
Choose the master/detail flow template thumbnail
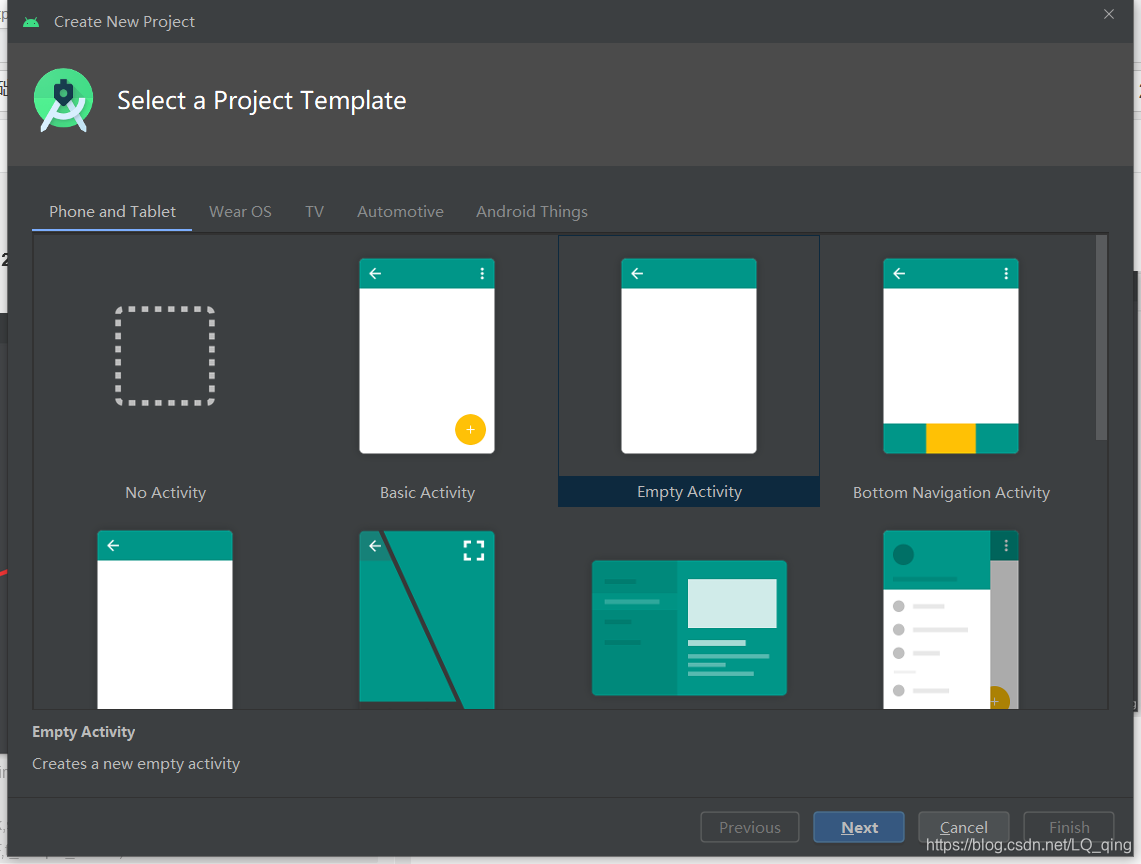tap(689, 627)
